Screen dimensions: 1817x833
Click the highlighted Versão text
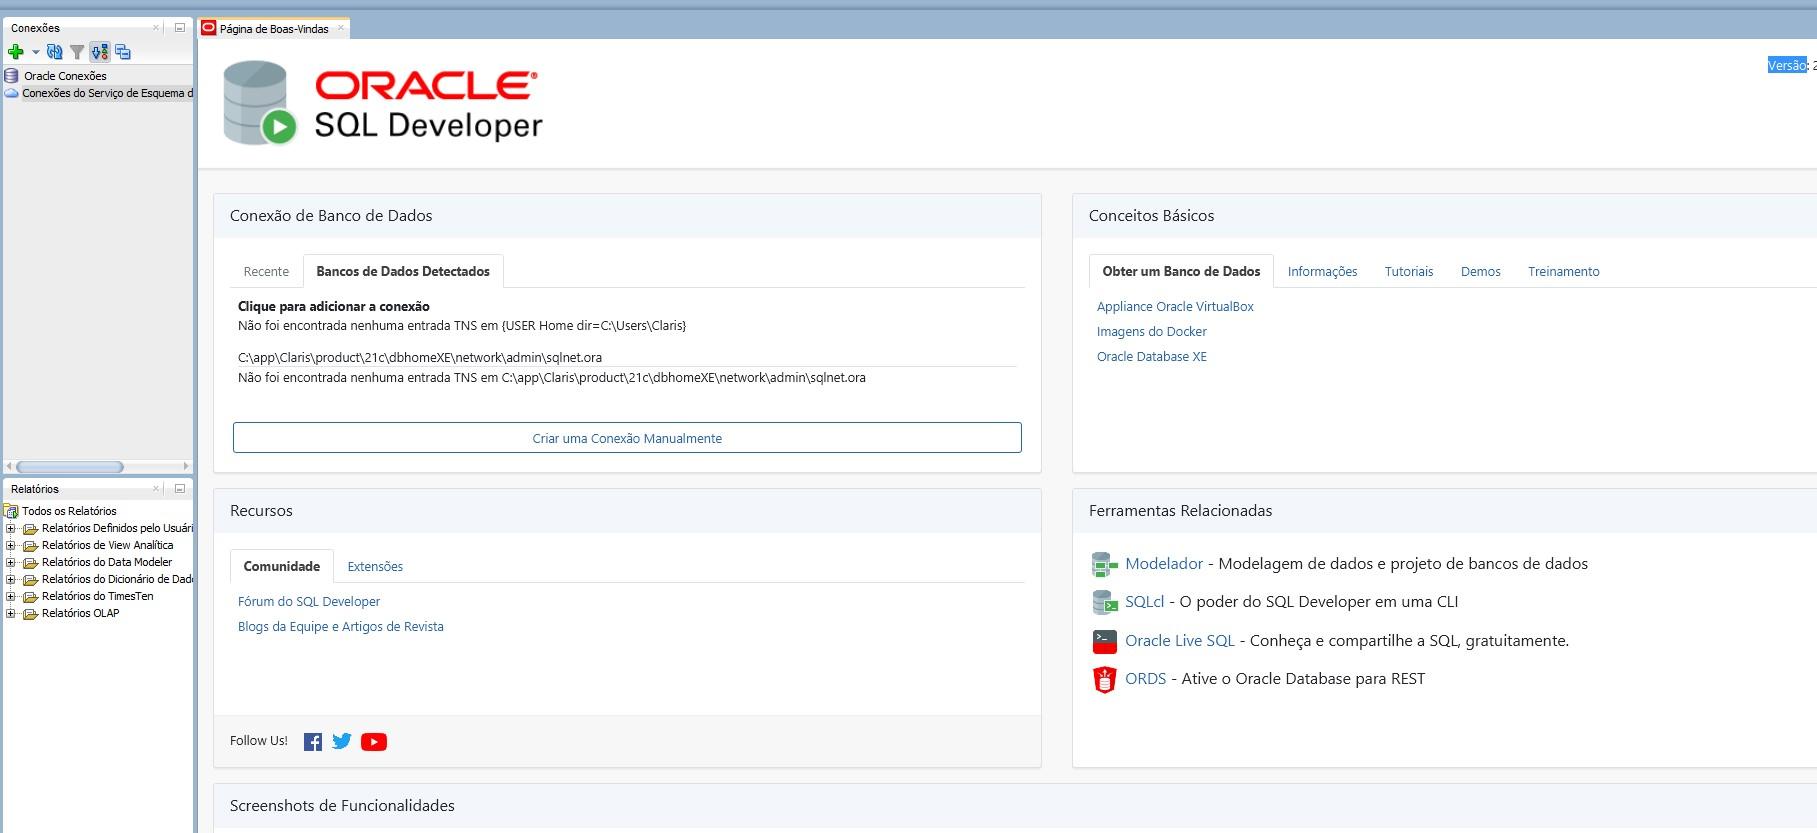[x=1787, y=65]
